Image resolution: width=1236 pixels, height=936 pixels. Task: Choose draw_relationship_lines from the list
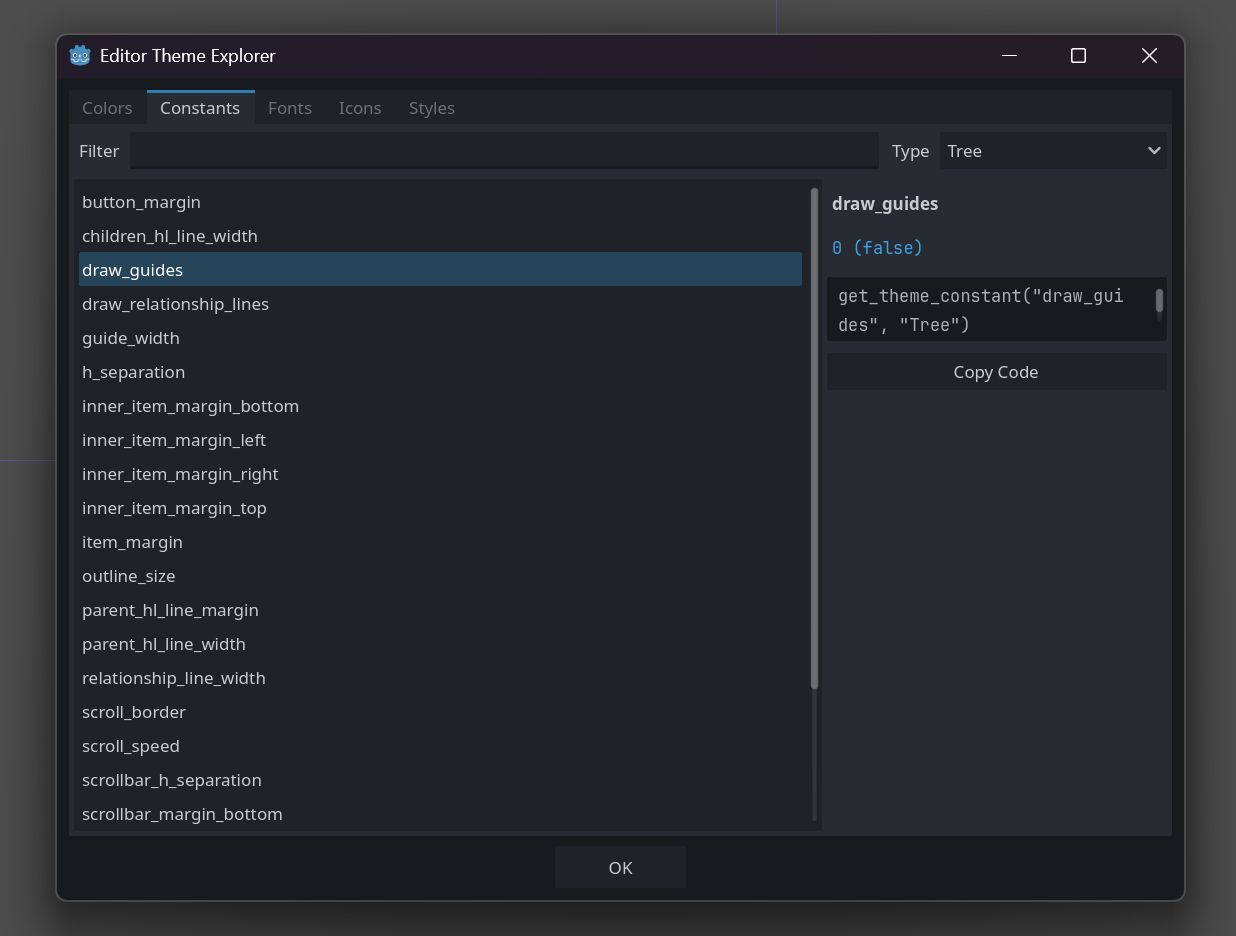[x=440, y=304]
